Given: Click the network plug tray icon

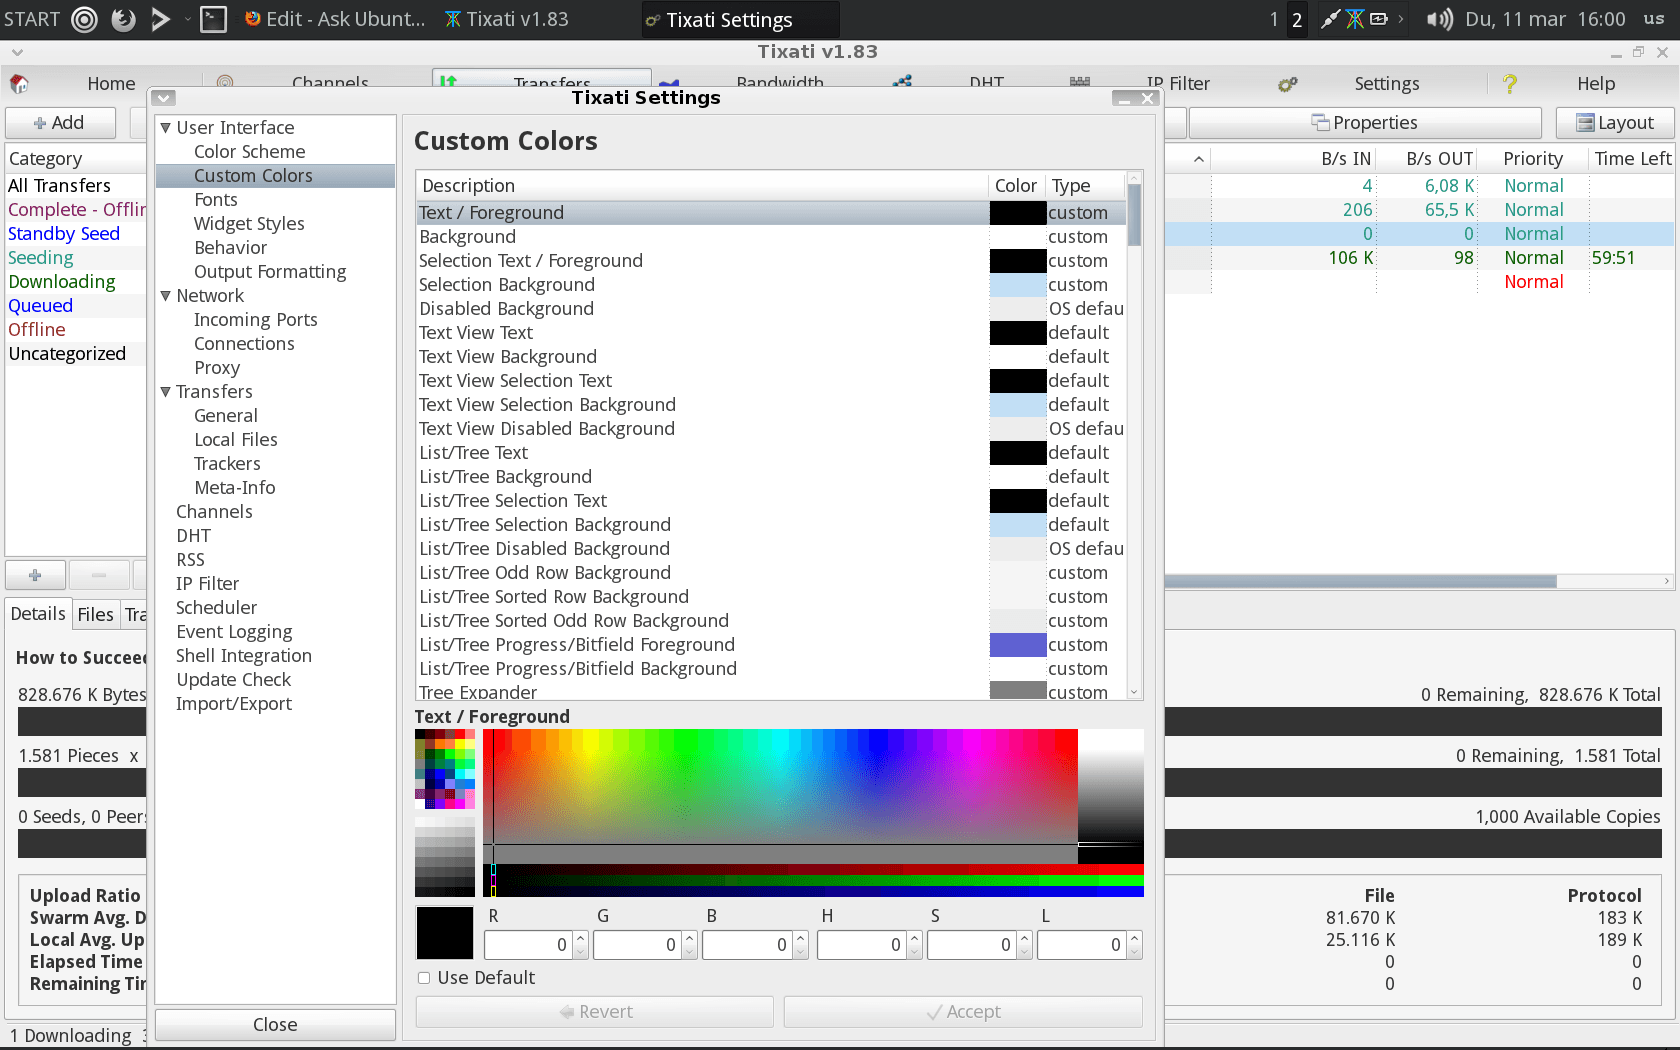Looking at the screenshot, I should (x=1330, y=19).
